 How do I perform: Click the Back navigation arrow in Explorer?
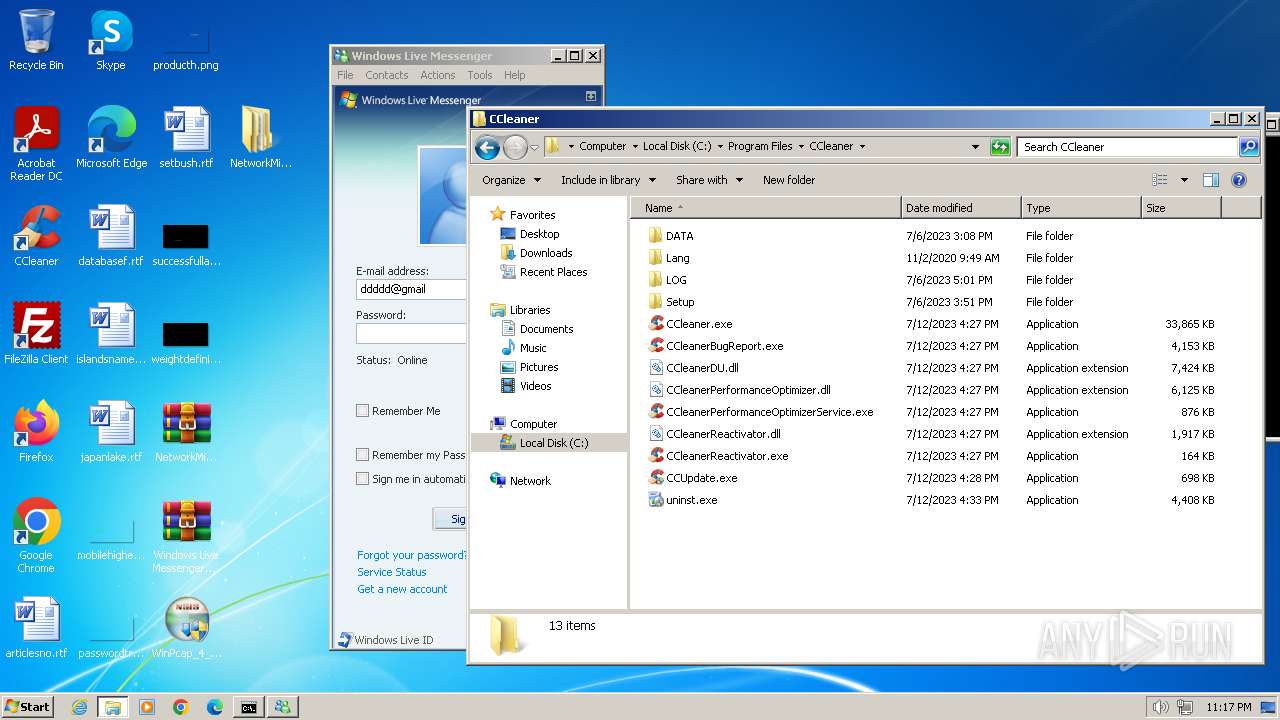(487, 147)
